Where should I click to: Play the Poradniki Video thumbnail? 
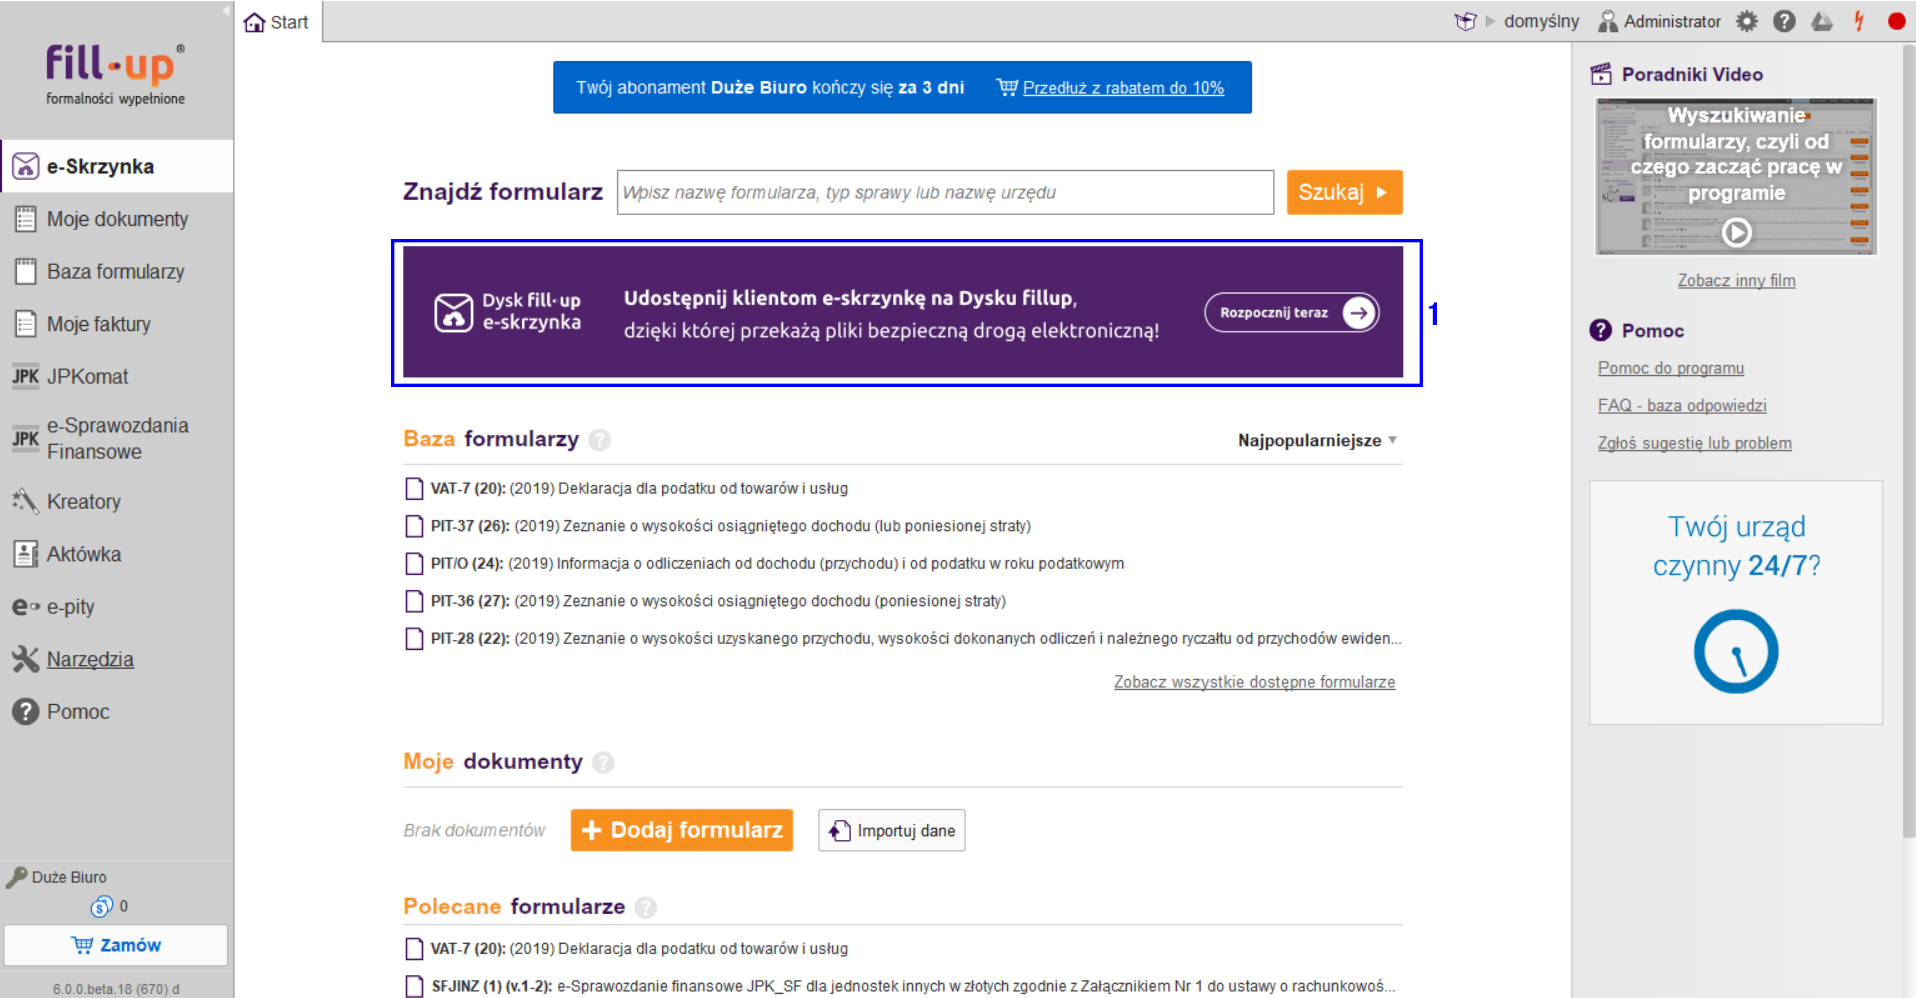(x=1736, y=176)
